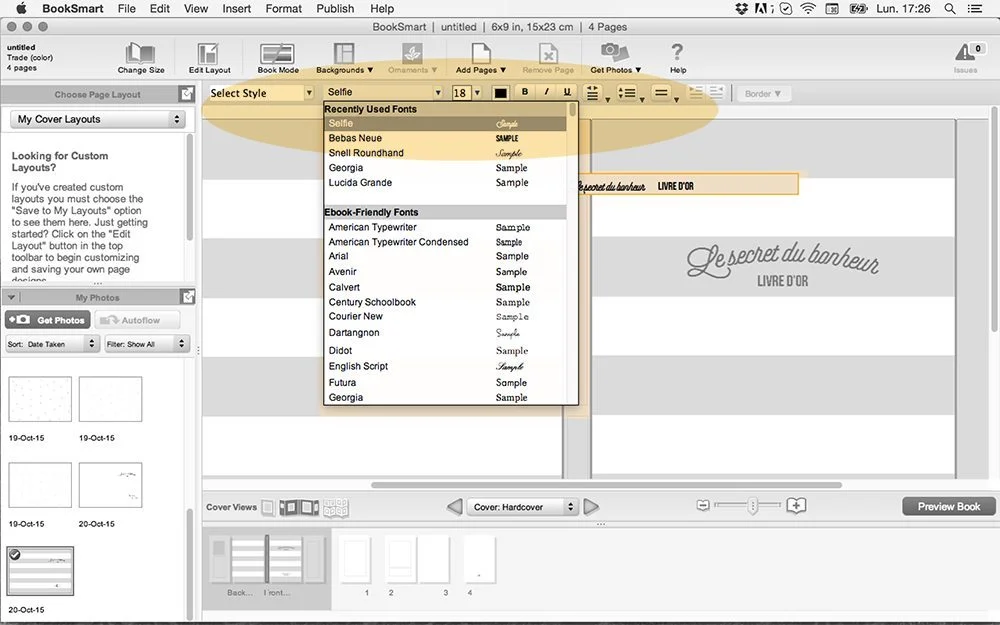The image size is (1000, 625).
Task: Select page 1 thumbnail in filmstrip
Action: [x=356, y=559]
